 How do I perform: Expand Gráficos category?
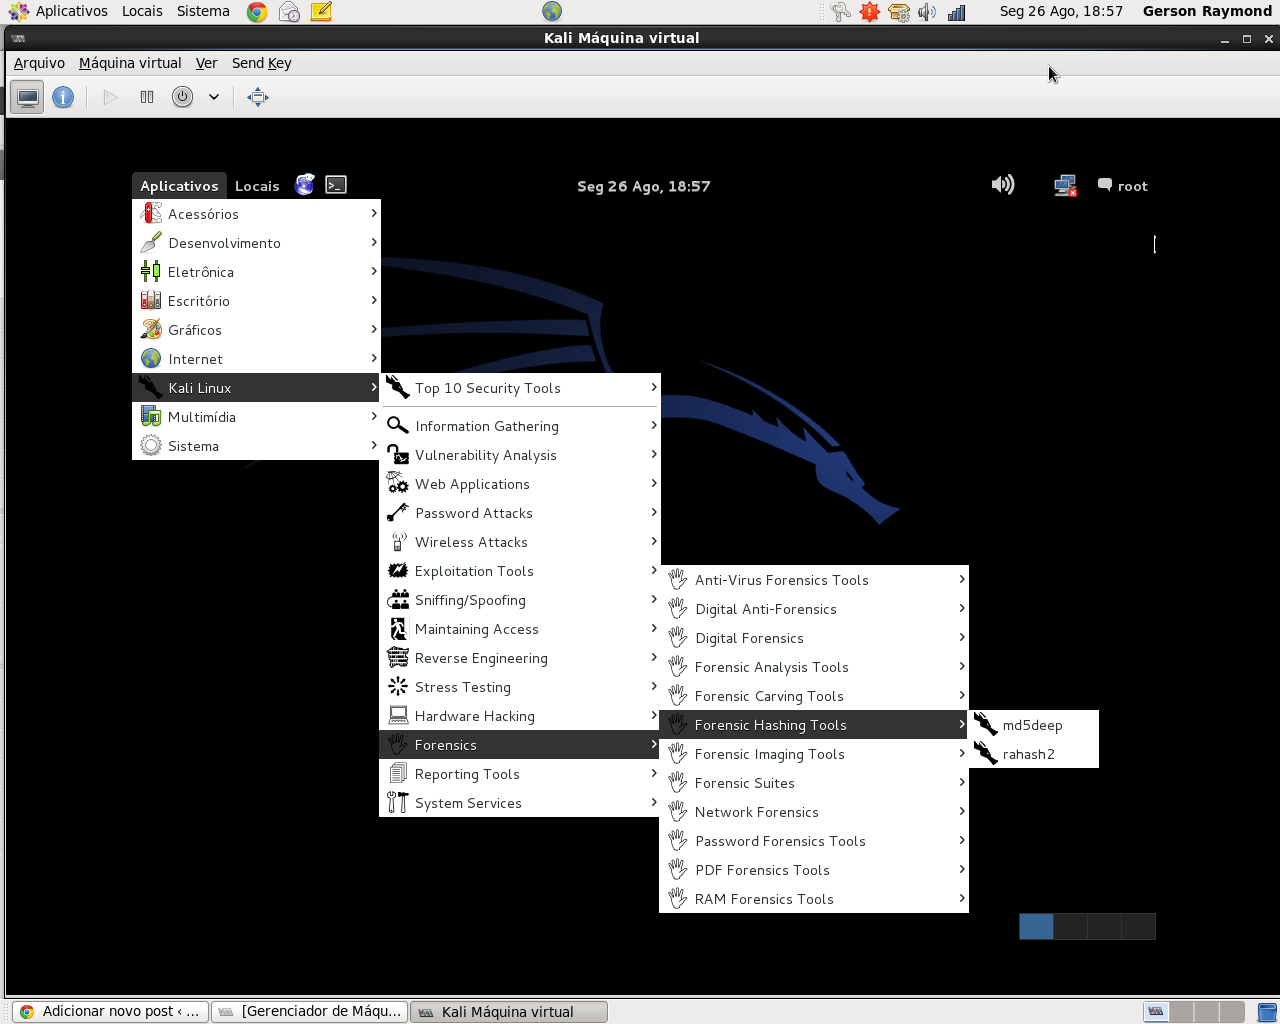click(256, 330)
